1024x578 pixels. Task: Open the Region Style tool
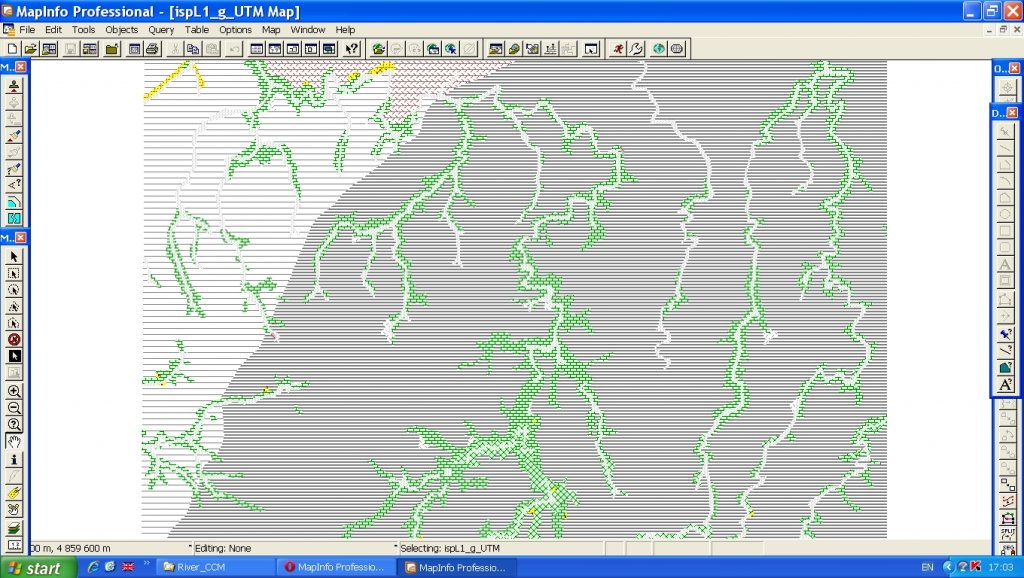[1006, 368]
